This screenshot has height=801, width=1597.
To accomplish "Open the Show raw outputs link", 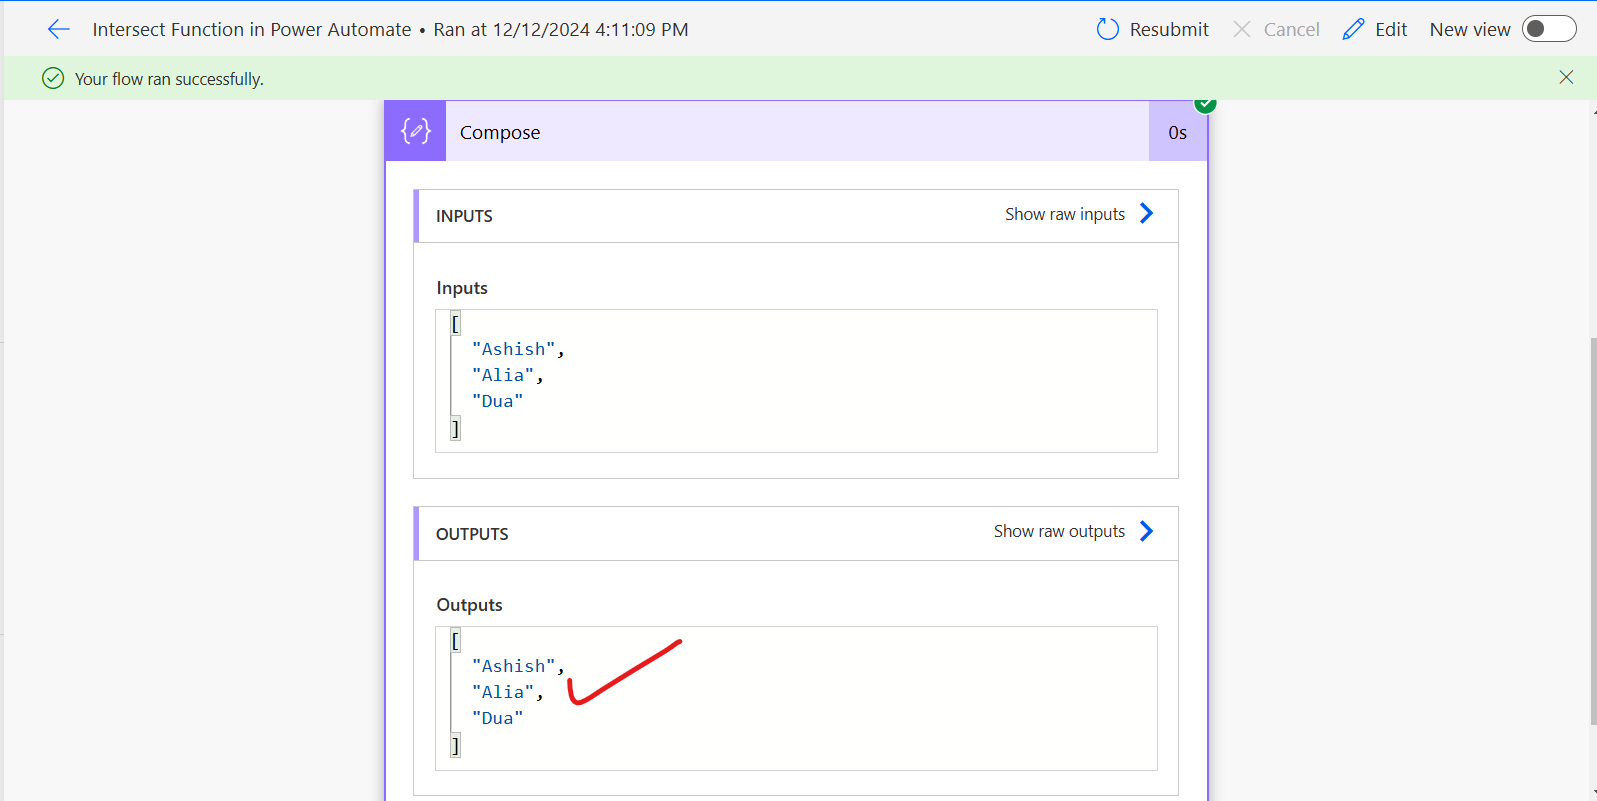I will tap(1059, 531).
